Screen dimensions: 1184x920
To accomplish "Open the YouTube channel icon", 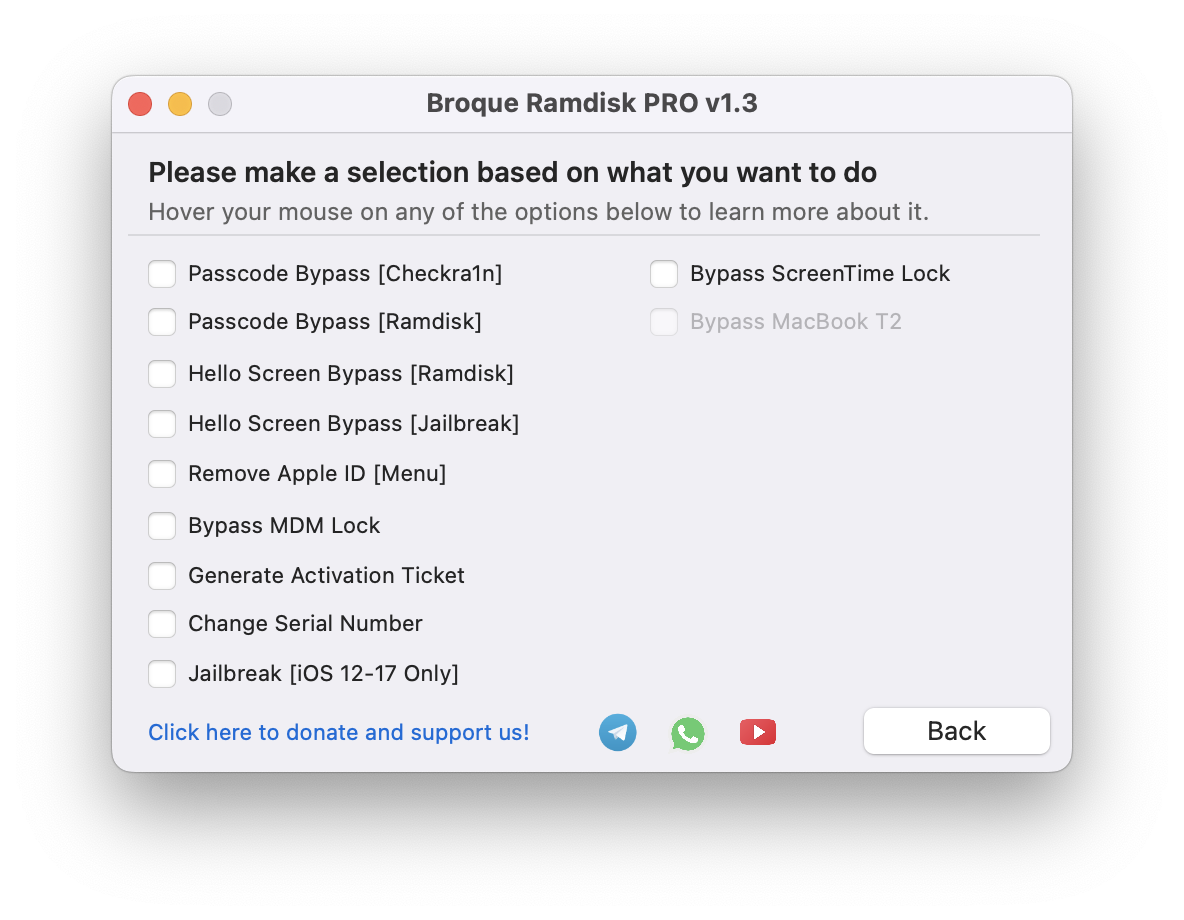I will click(758, 732).
